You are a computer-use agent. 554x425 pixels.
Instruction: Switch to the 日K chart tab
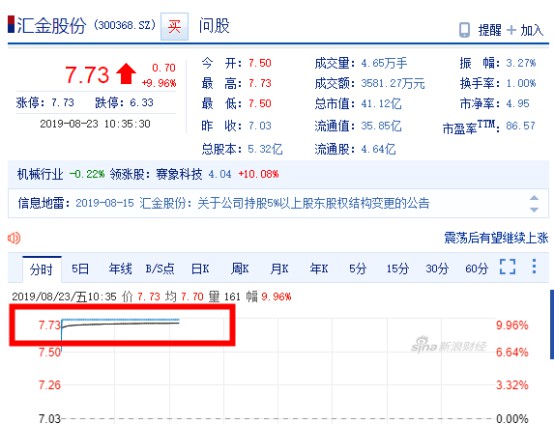click(x=200, y=269)
